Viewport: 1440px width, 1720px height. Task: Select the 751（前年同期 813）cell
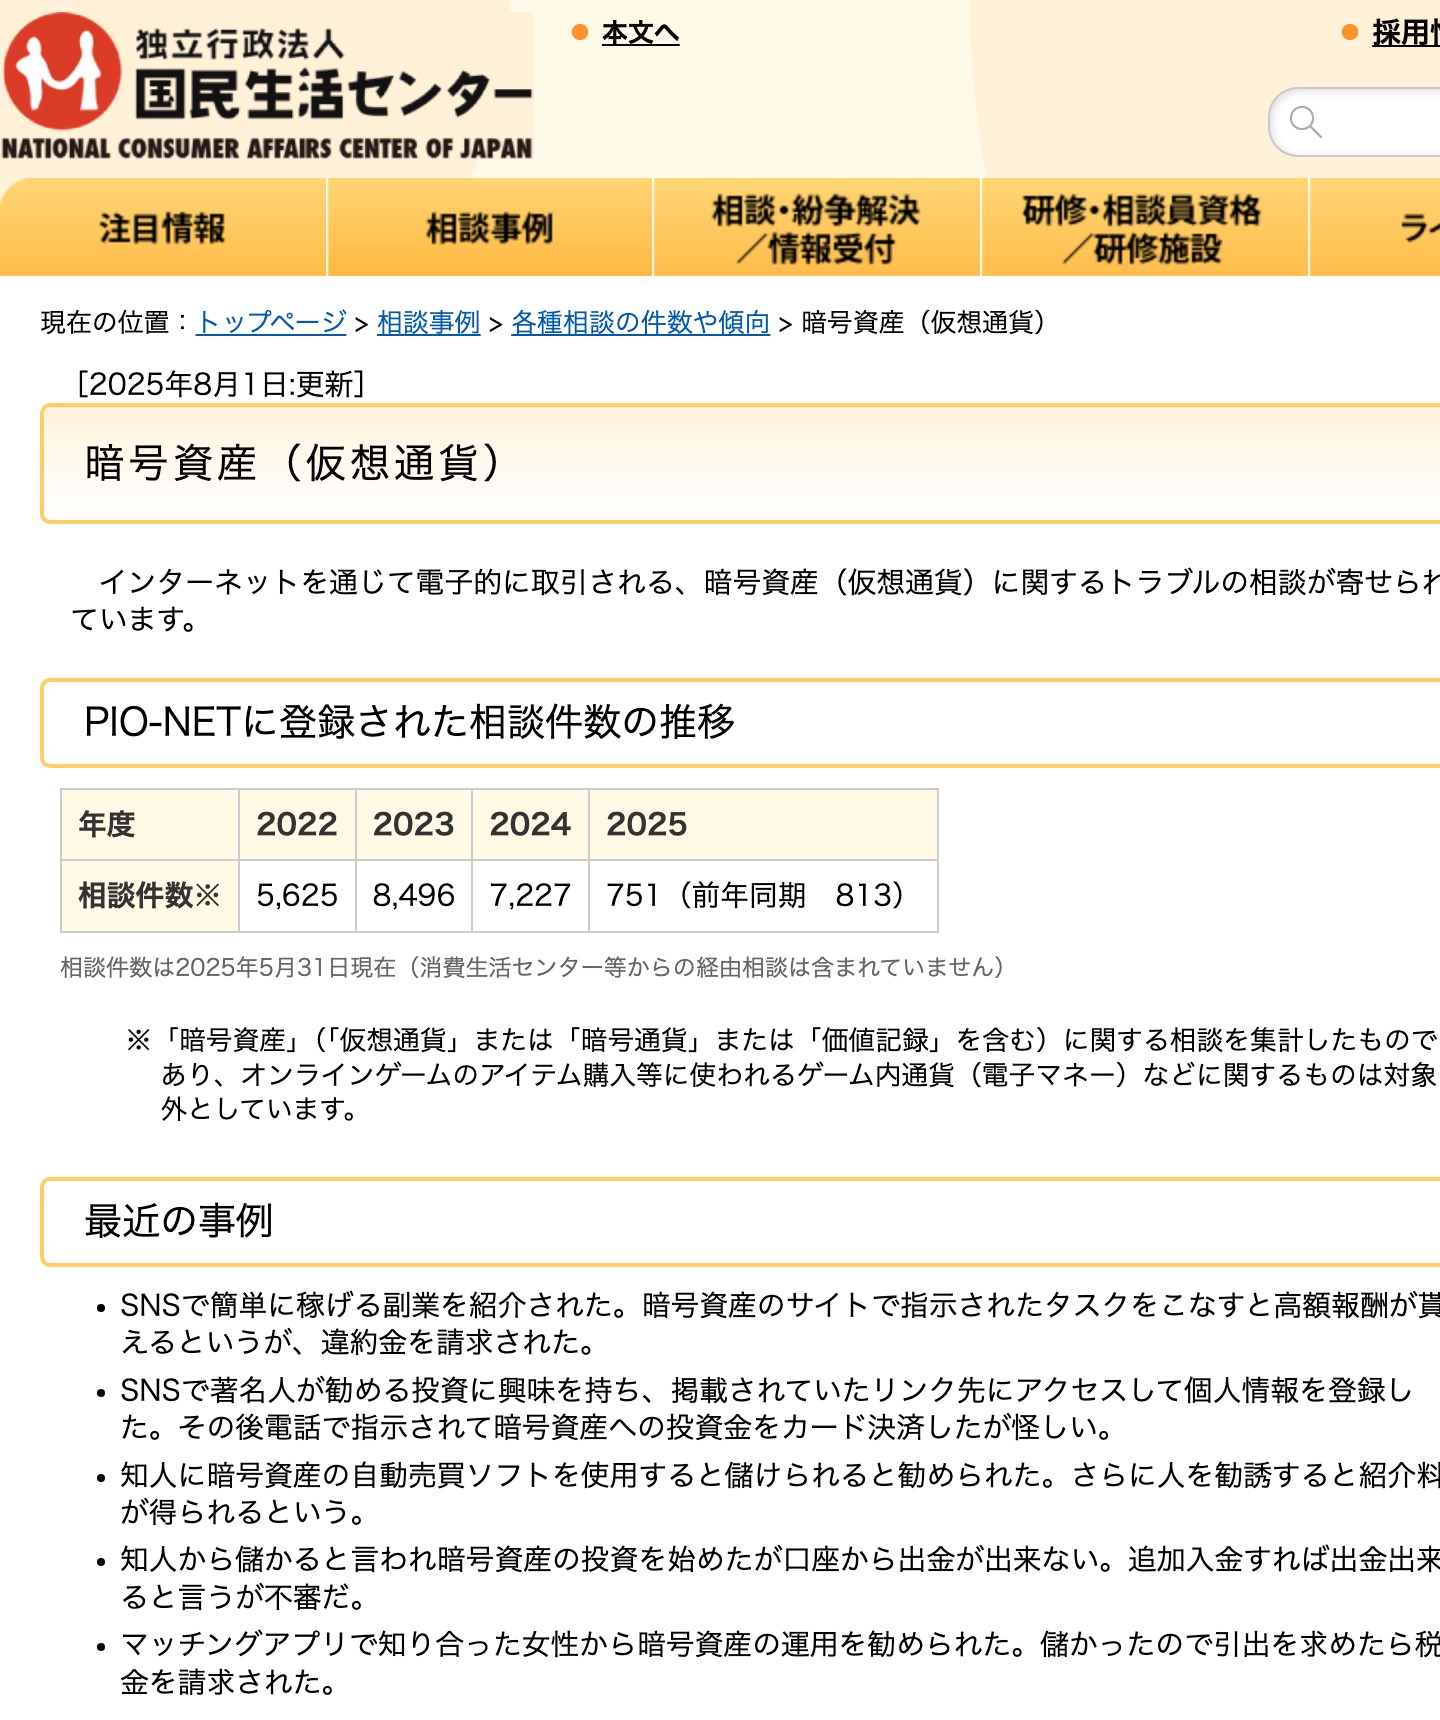coord(763,895)
